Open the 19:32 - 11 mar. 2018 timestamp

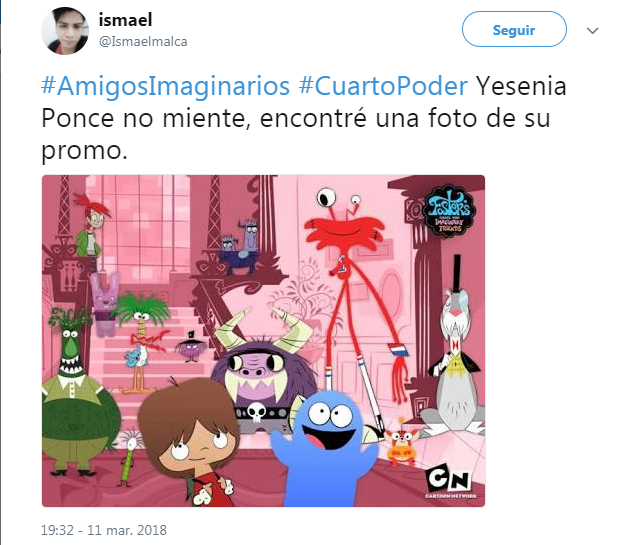tap(104, 530)
